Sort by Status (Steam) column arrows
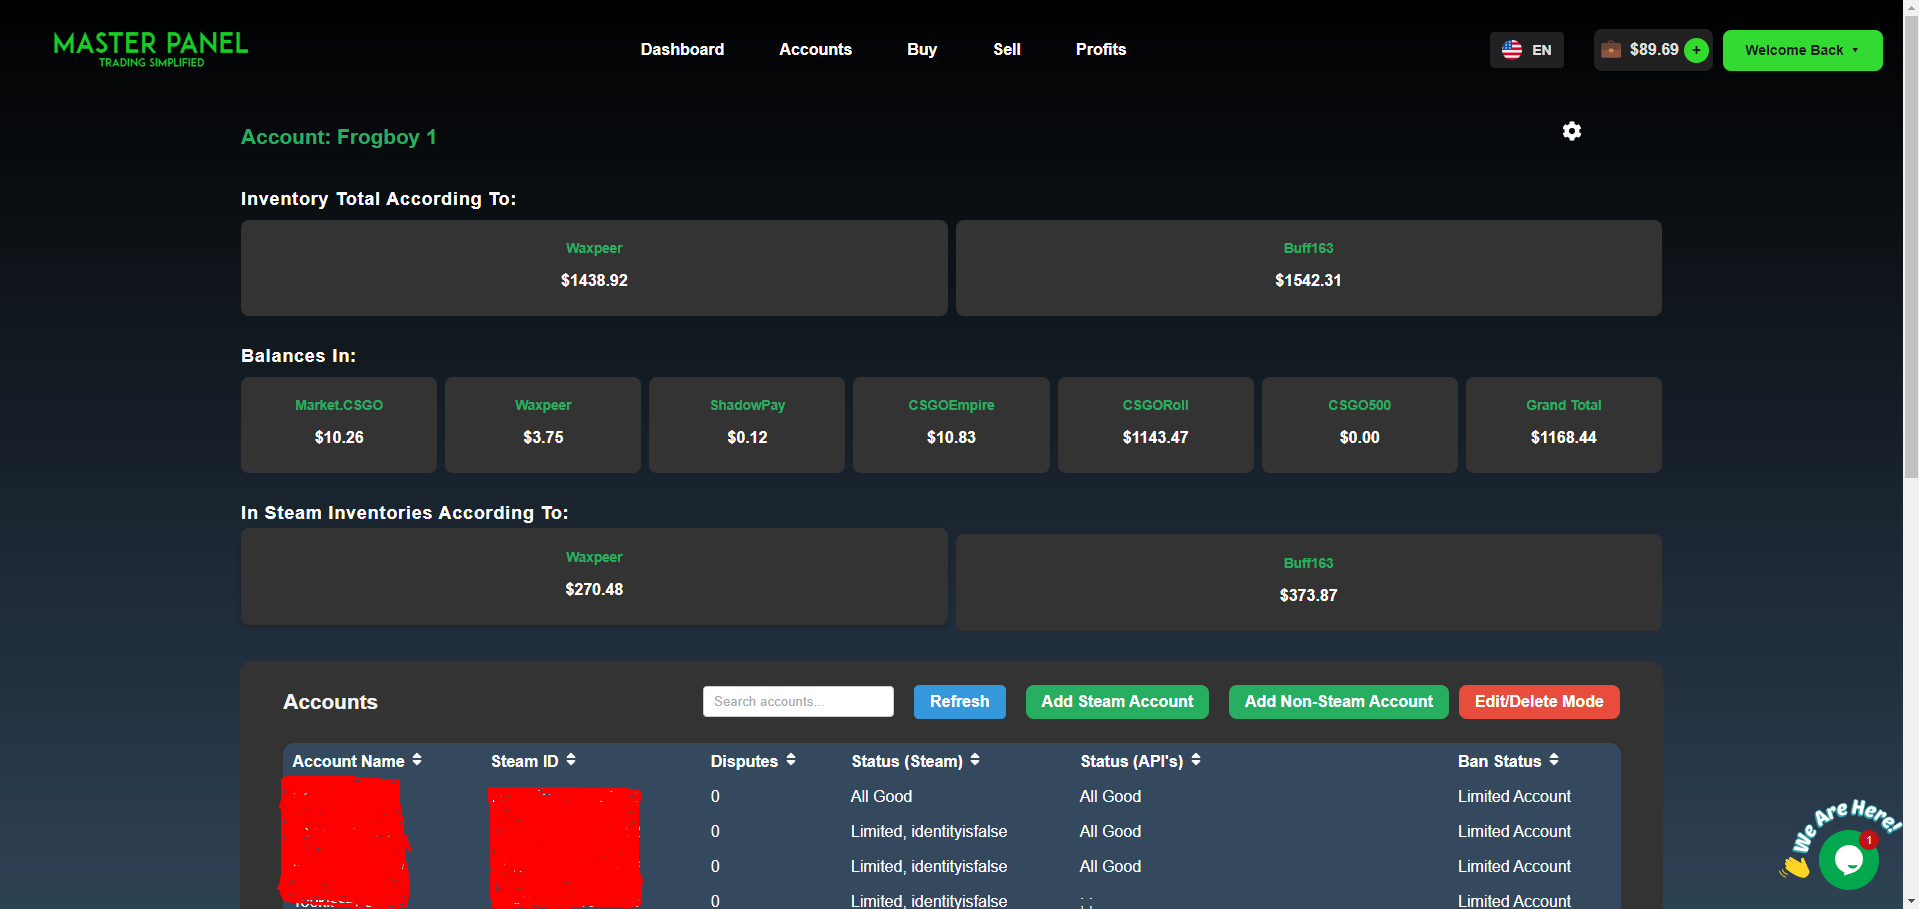The width and height of the screenshot is (1919, 909). (975, 760)
